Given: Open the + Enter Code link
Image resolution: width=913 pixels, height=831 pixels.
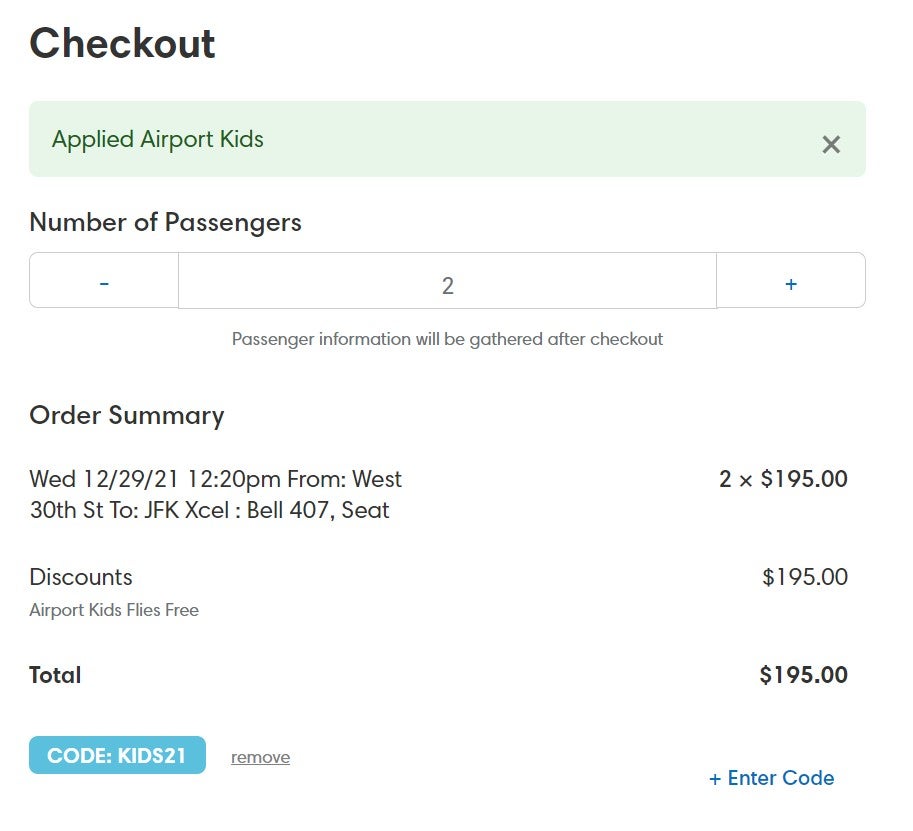Looking at the screenshot, I should [x=771, y=778].
